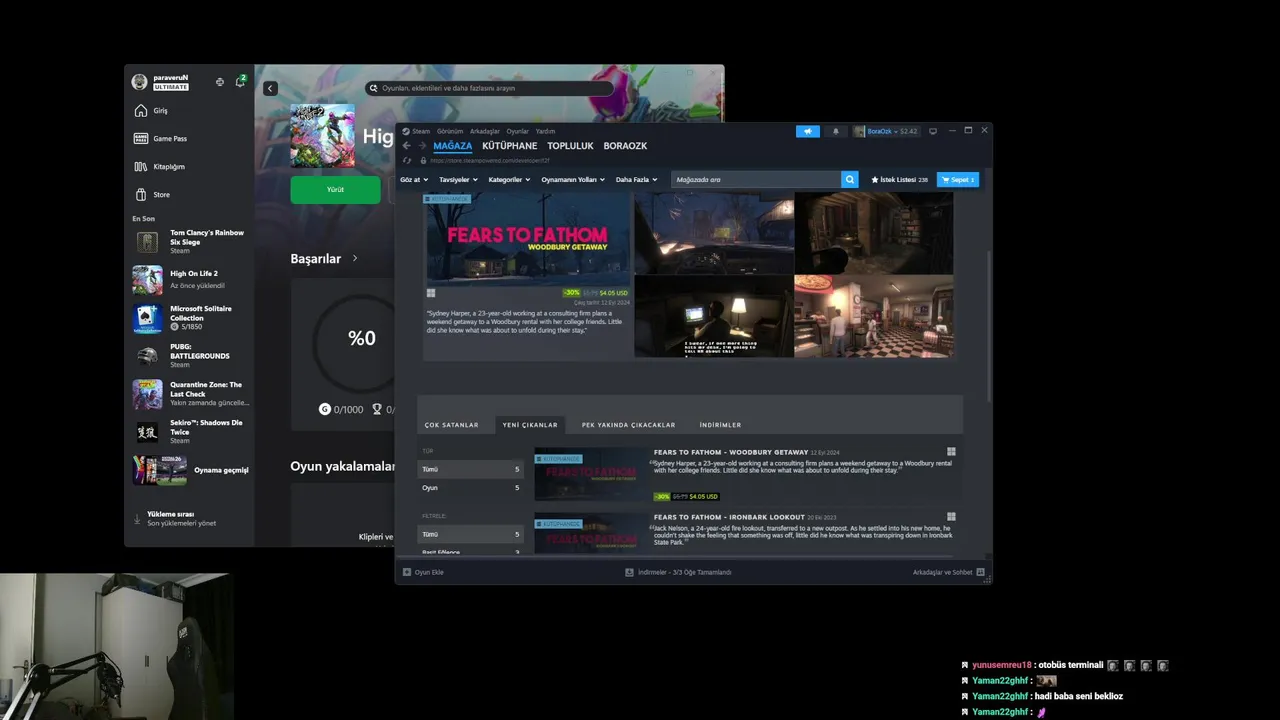This screenshot has height=720, width=1280.
Task: Open İndirmeler download status in Steam
Action: [678, 572]
